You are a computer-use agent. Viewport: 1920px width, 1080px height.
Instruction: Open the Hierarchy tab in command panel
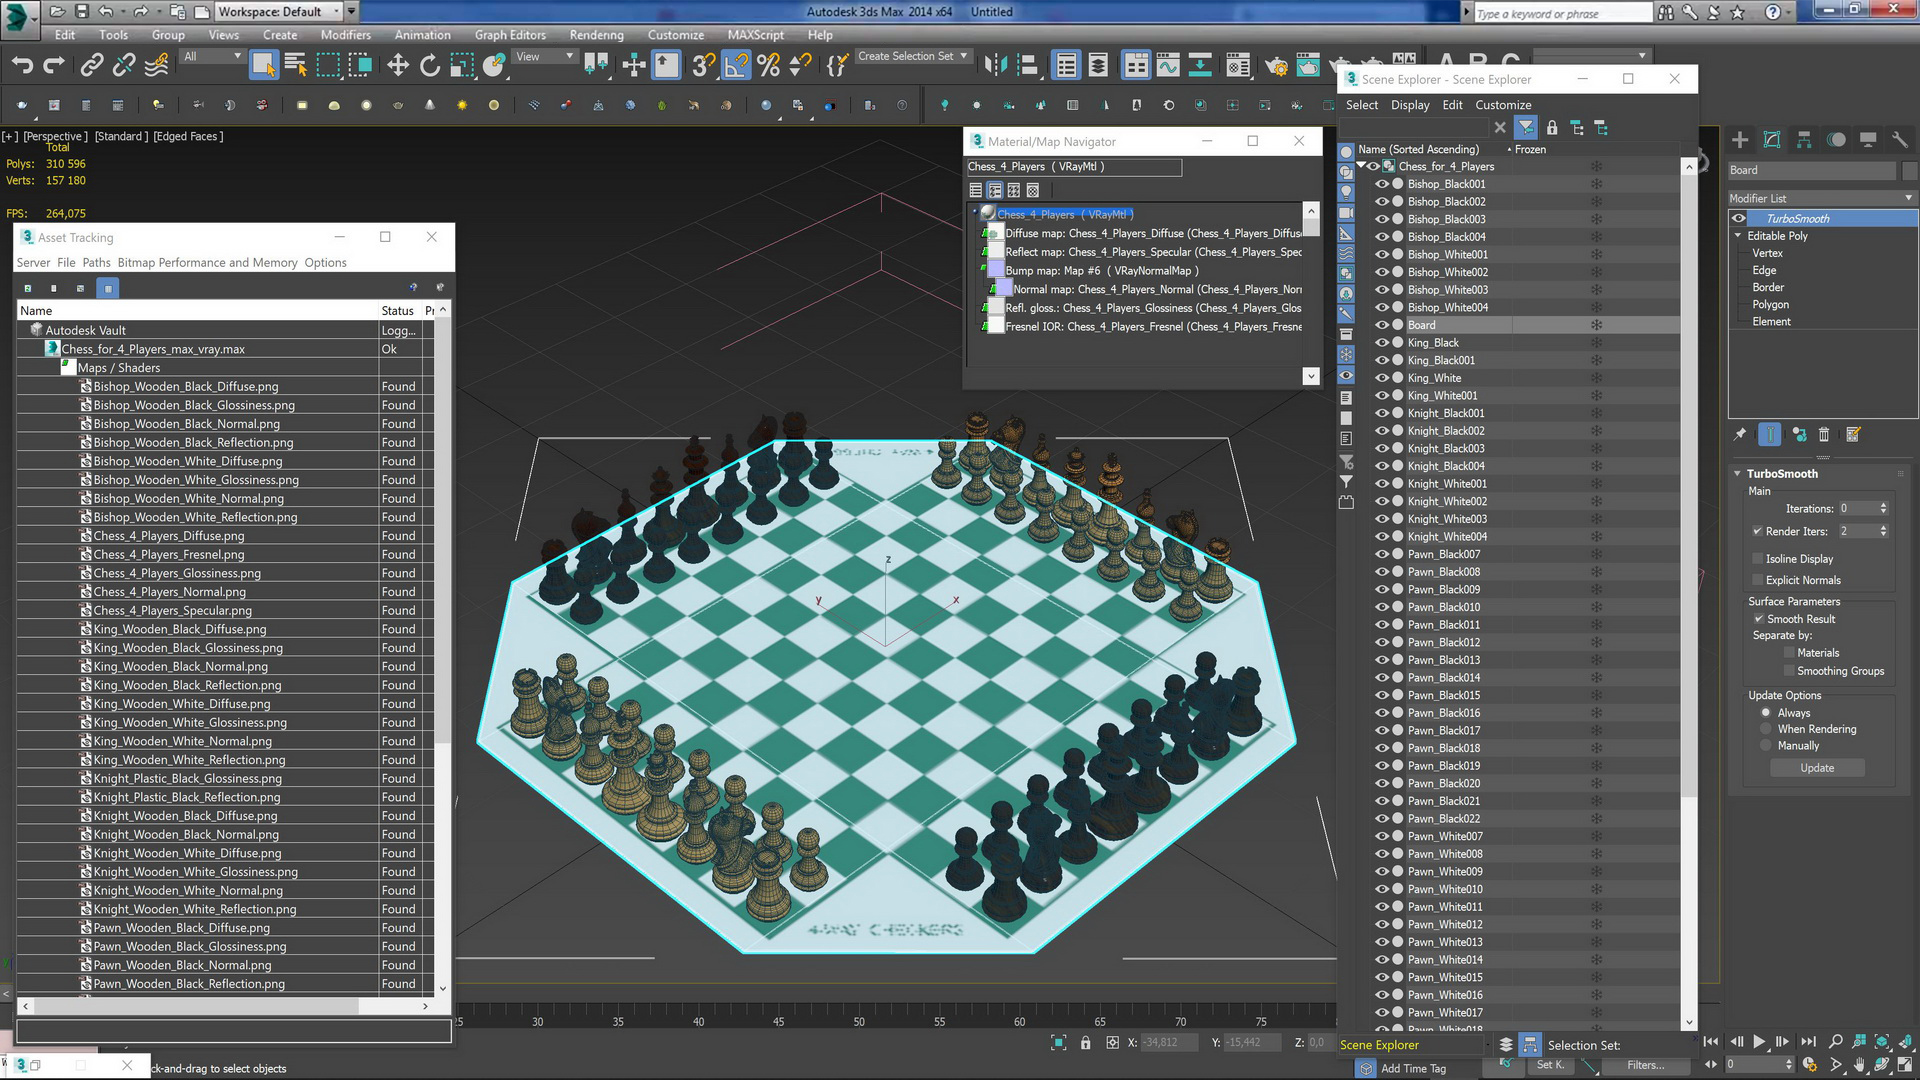[1804, 140]
